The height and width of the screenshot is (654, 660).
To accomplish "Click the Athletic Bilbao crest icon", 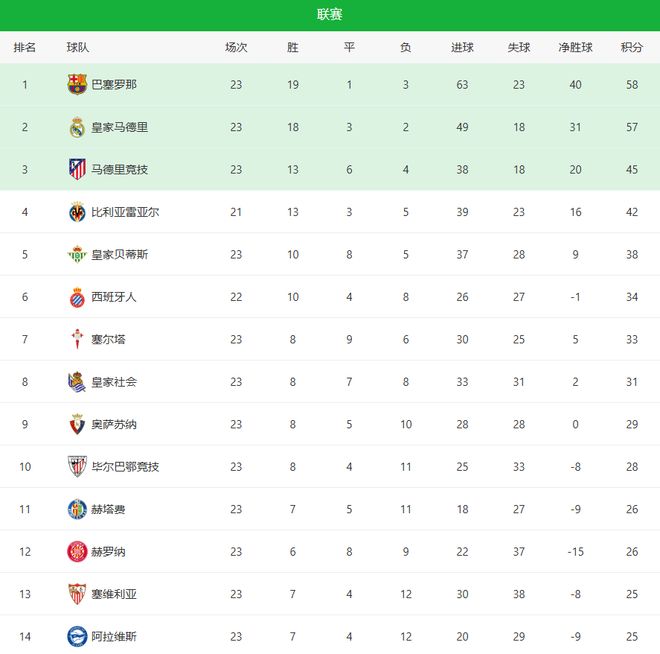I will tap(77, 467).
